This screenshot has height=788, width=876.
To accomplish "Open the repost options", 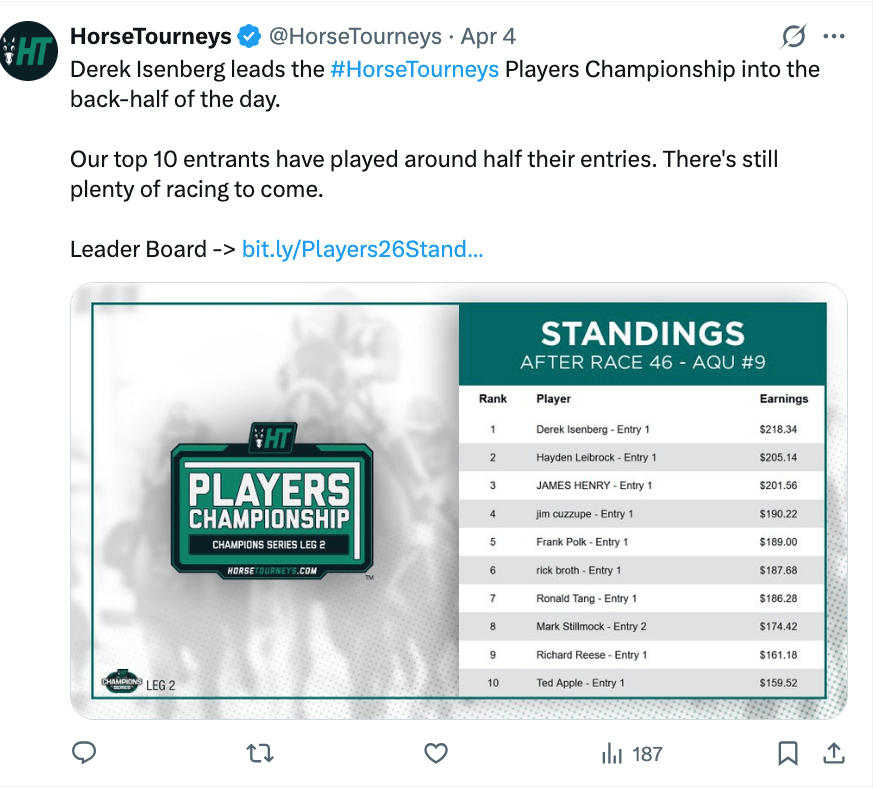I will (259, 753).
